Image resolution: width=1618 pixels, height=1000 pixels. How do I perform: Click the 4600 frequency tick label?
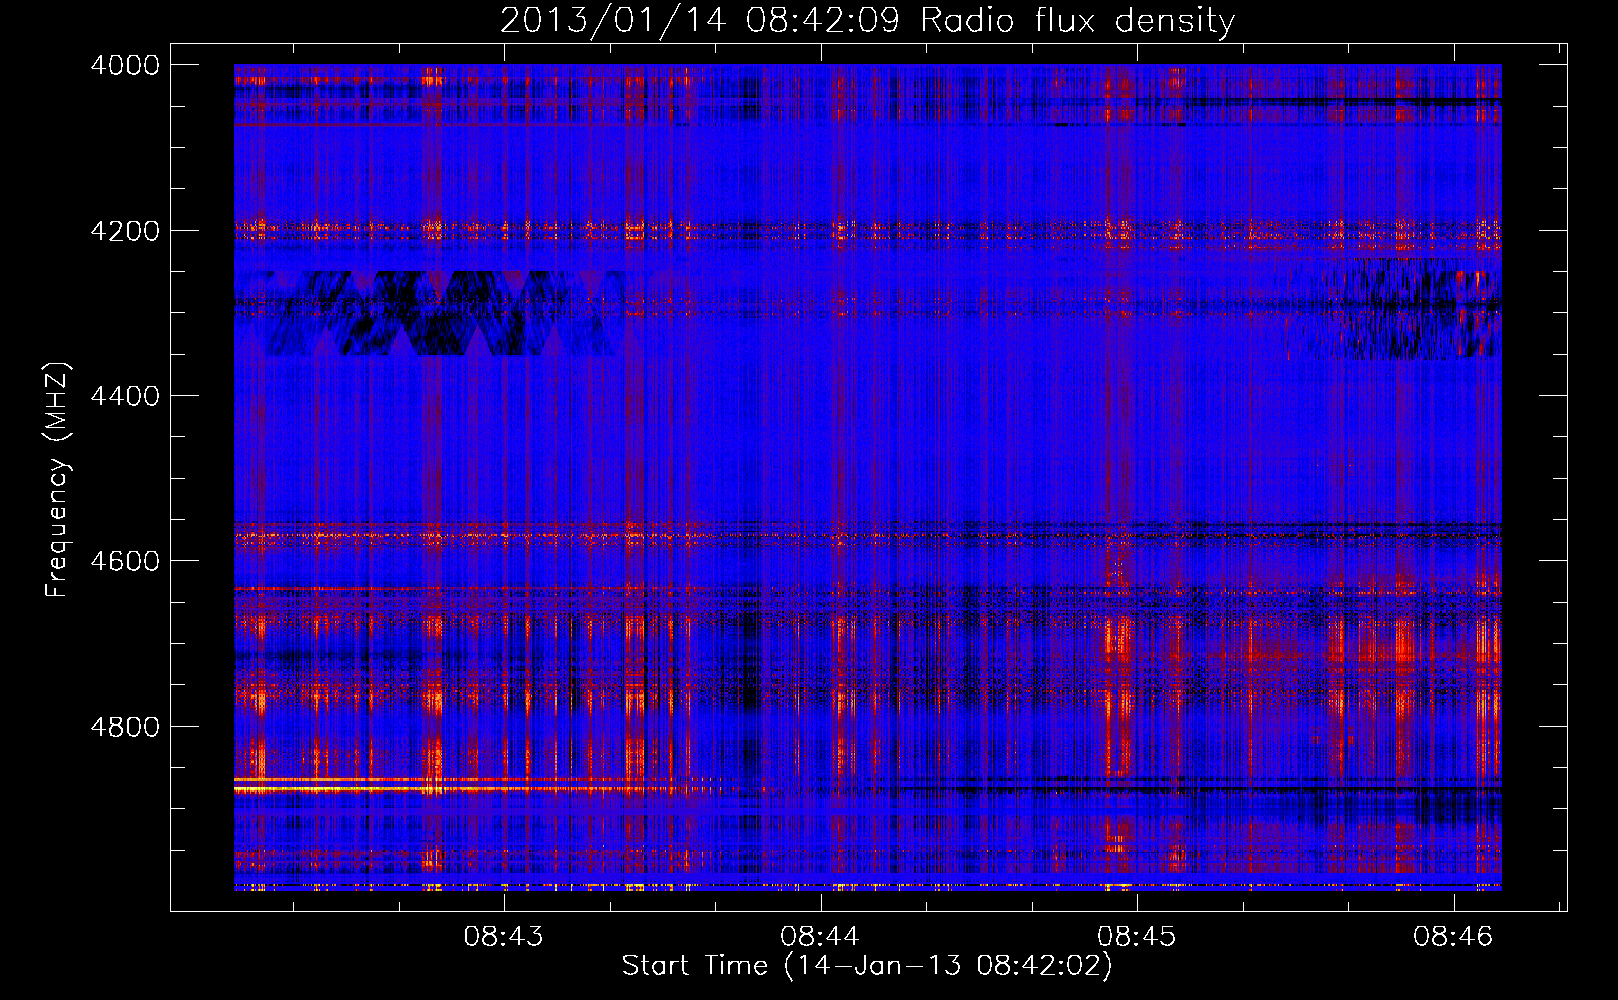[x=125, y=561]
